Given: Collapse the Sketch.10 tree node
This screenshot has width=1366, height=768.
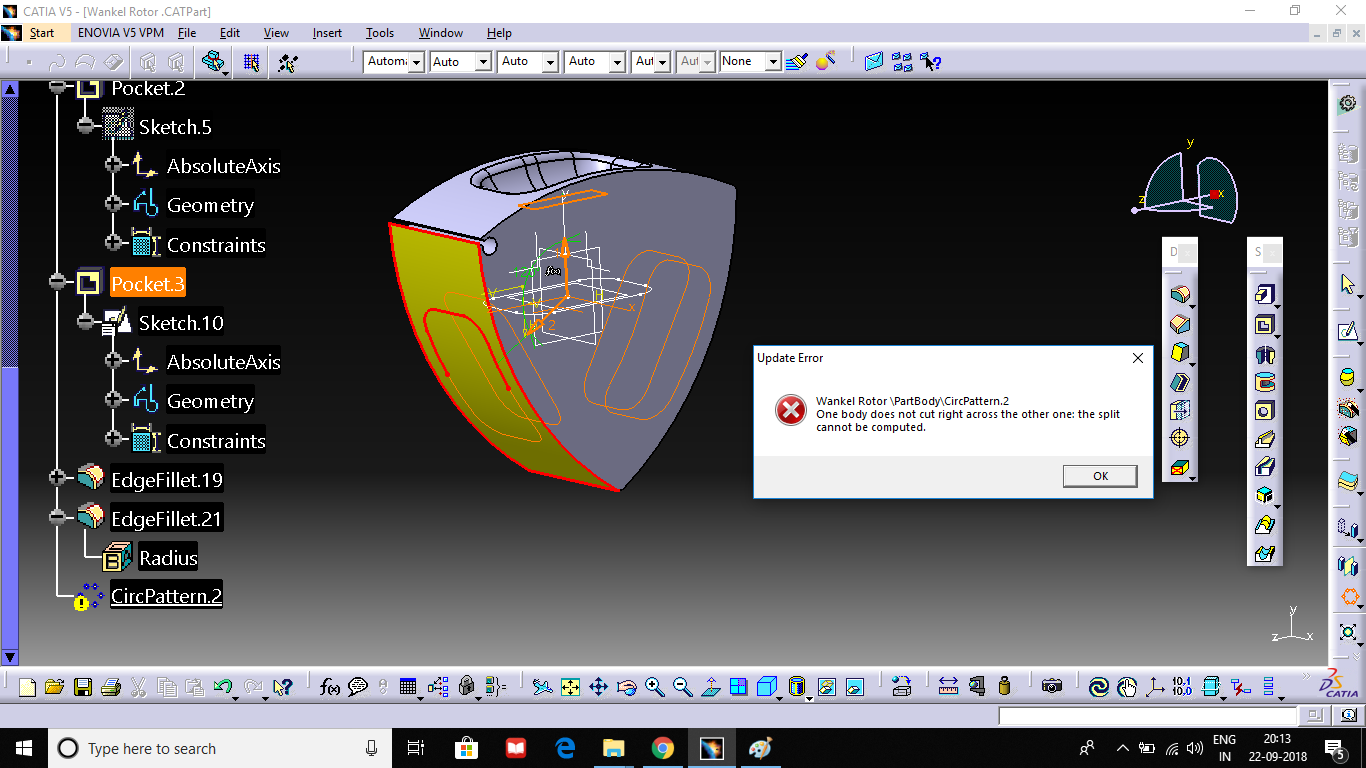Looking at the screenshot, I should pyautogui.click(x=86, y=322).
